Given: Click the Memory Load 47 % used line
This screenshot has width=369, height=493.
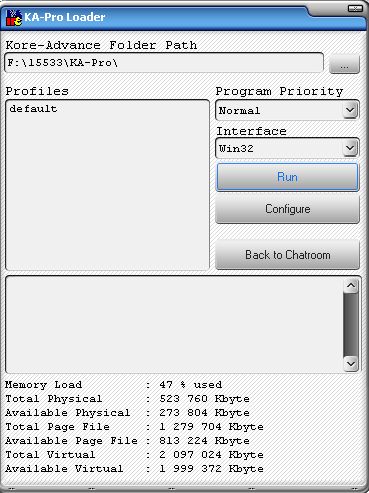Looking at the screenshot, I should click(113, 385).
